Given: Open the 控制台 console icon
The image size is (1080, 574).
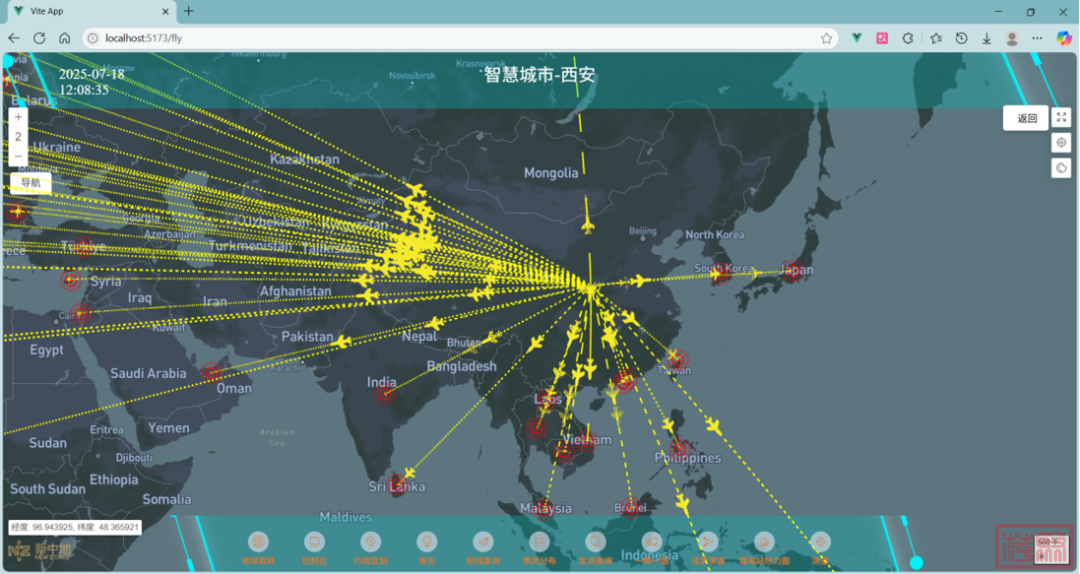Looking at the screenshot, I should pyautogui.click(x=314, y=541).
